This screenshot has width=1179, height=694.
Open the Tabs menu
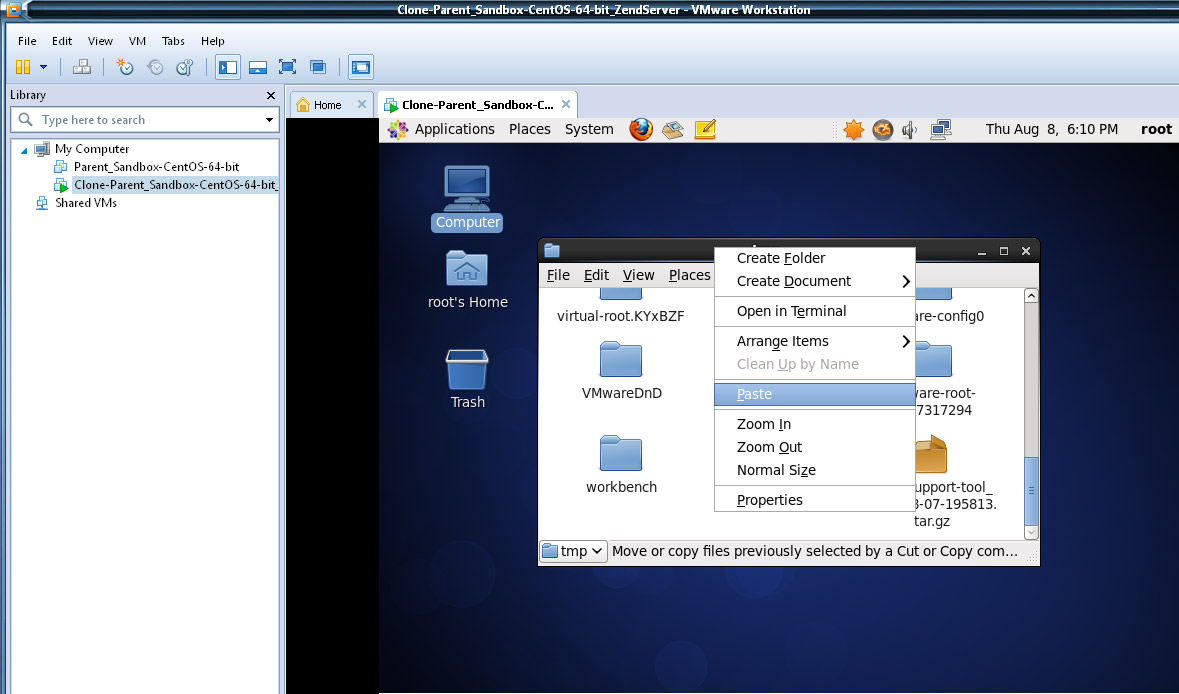pos(173,41)
